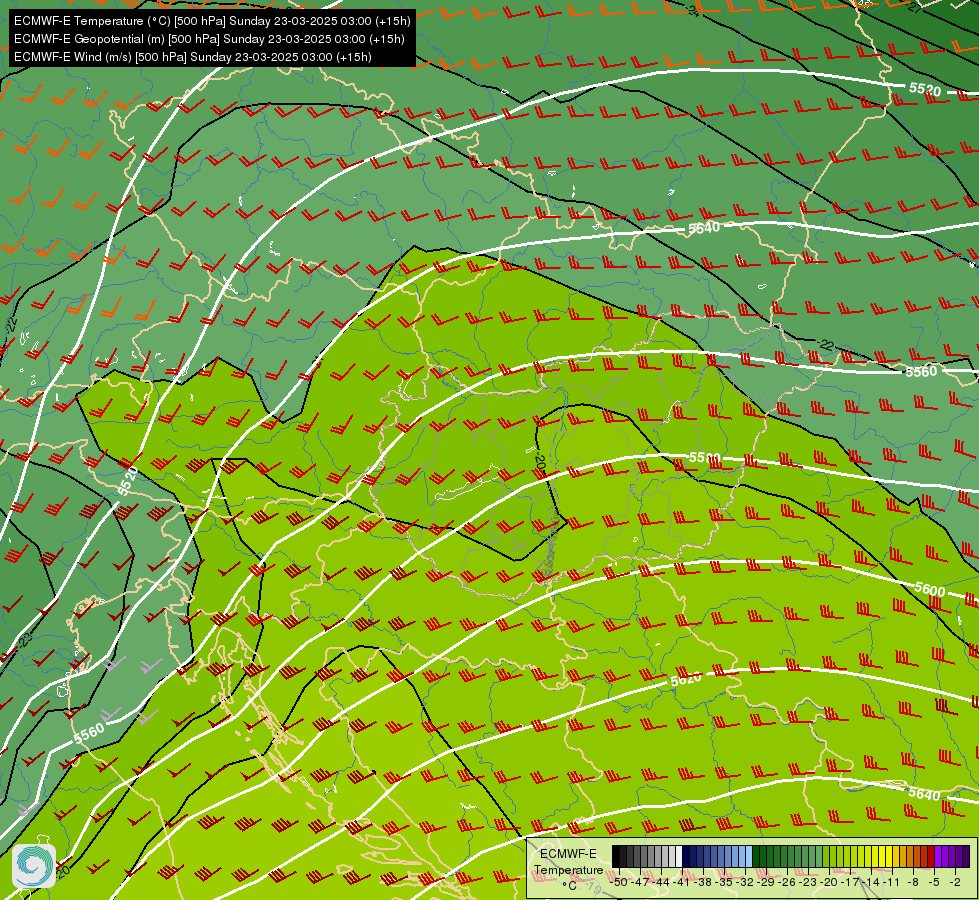Click the purple swatch at the legend's warm end
Viewport: 979px width, 900px height.
(966, 857)
